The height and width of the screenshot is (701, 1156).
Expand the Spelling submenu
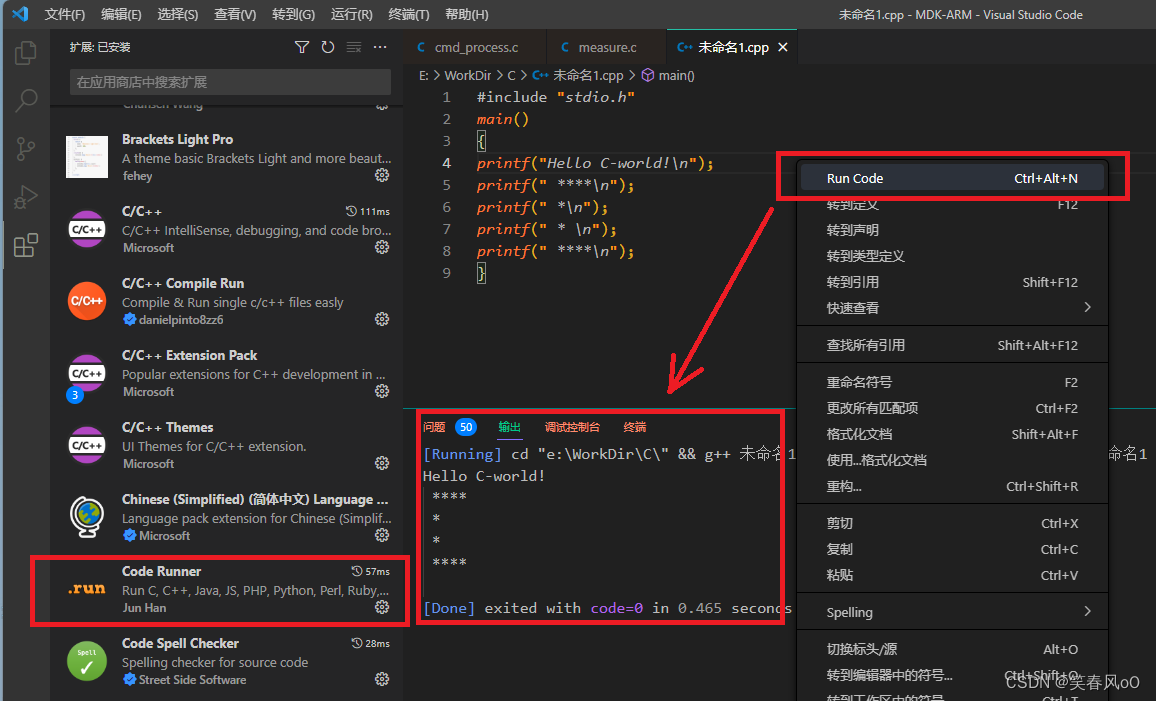click(952, 612)
